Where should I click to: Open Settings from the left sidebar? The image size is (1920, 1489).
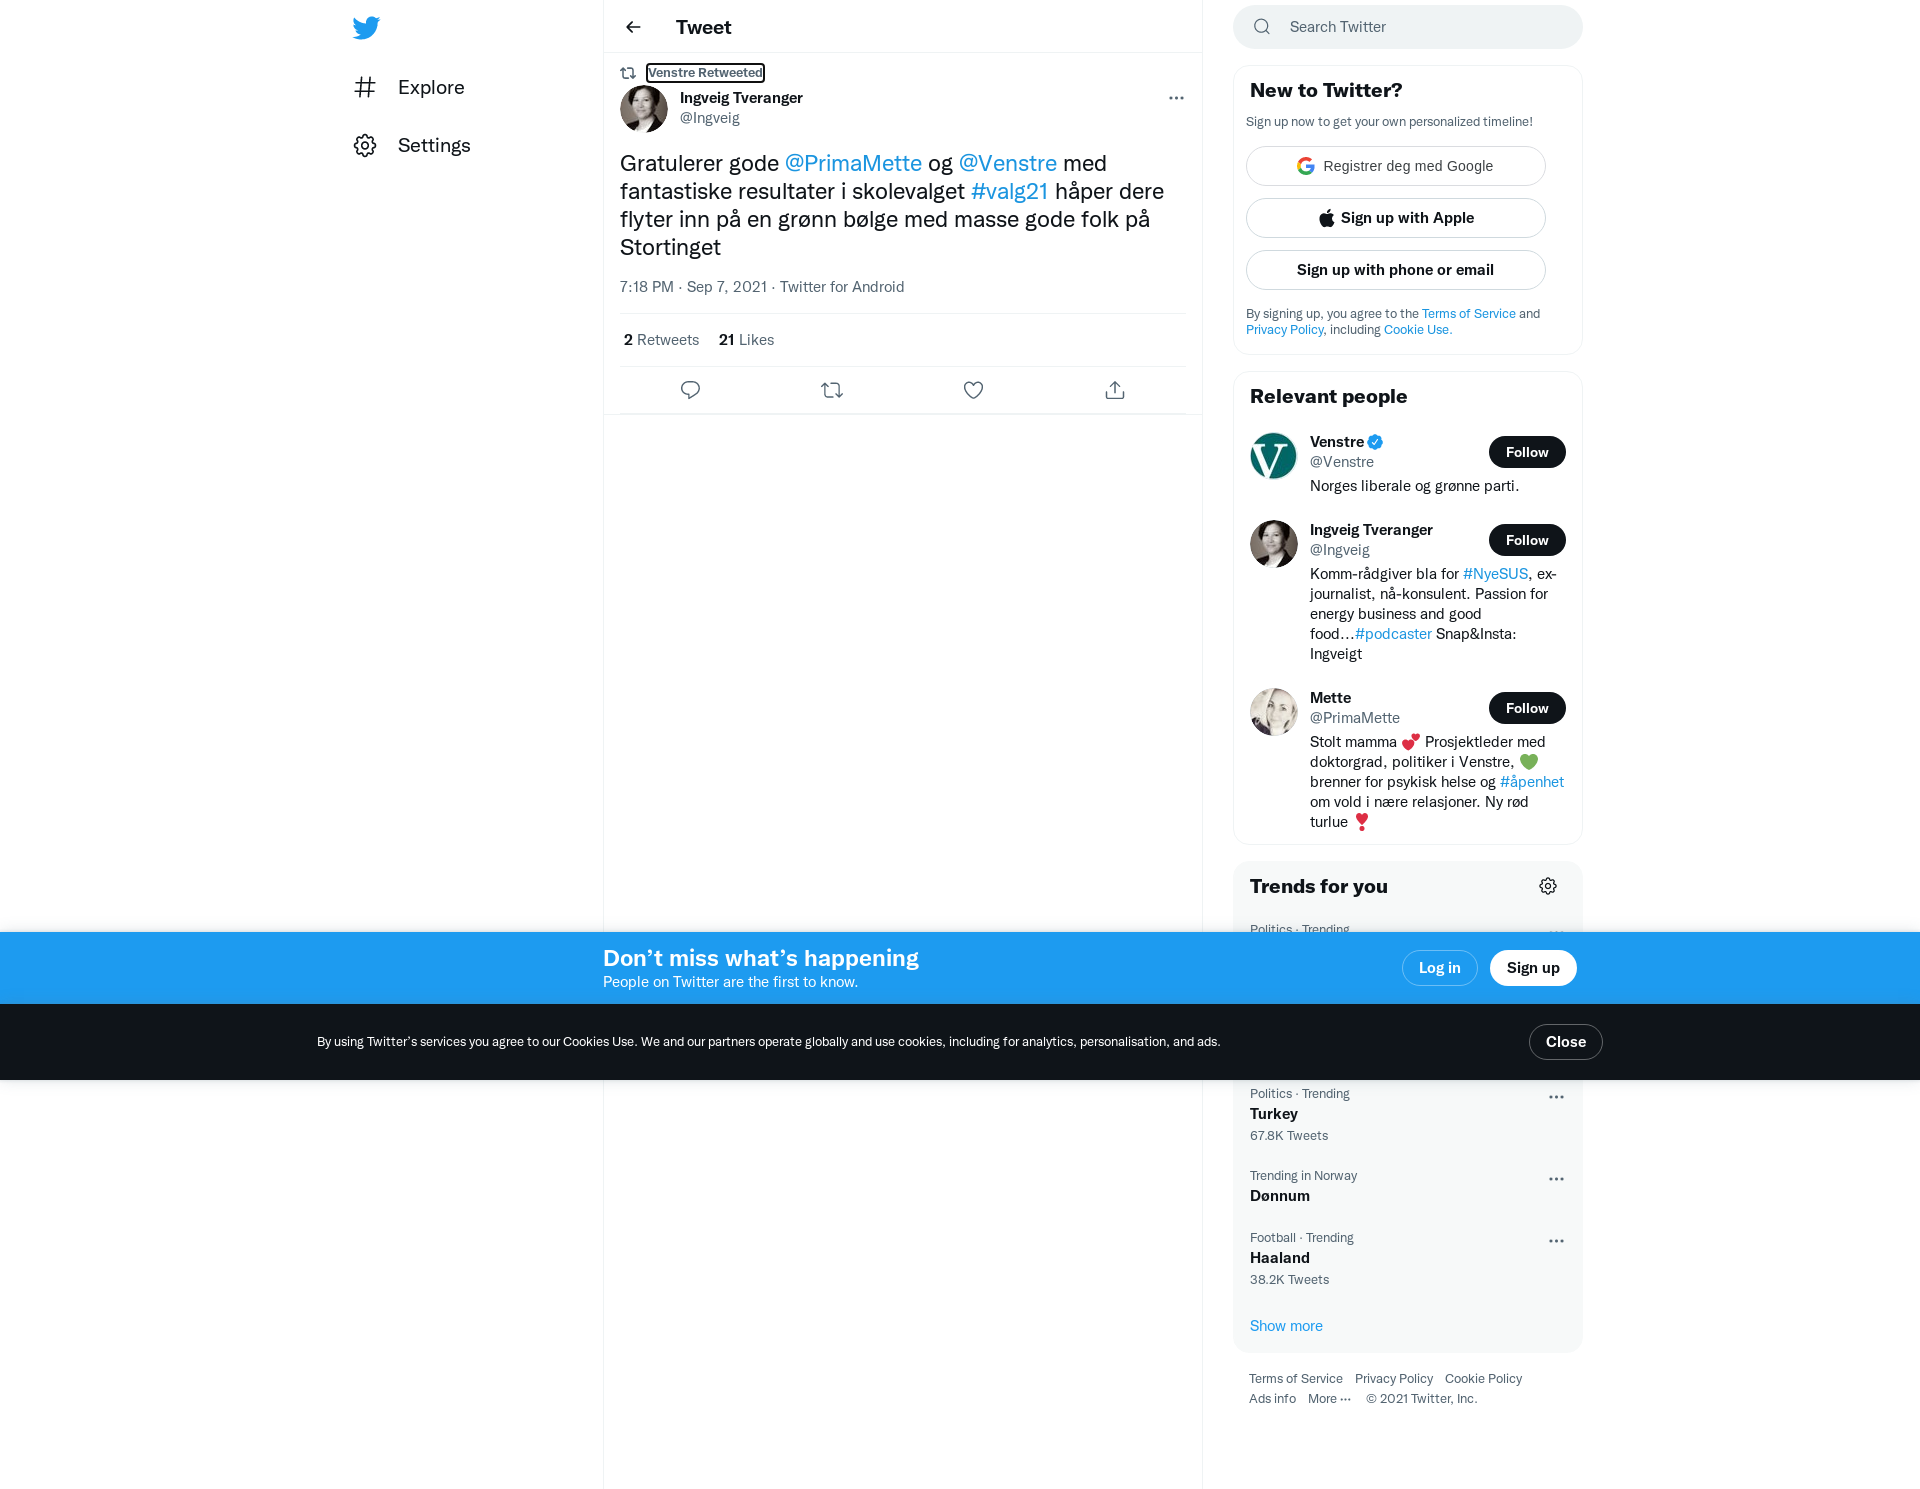coord(412,145)
